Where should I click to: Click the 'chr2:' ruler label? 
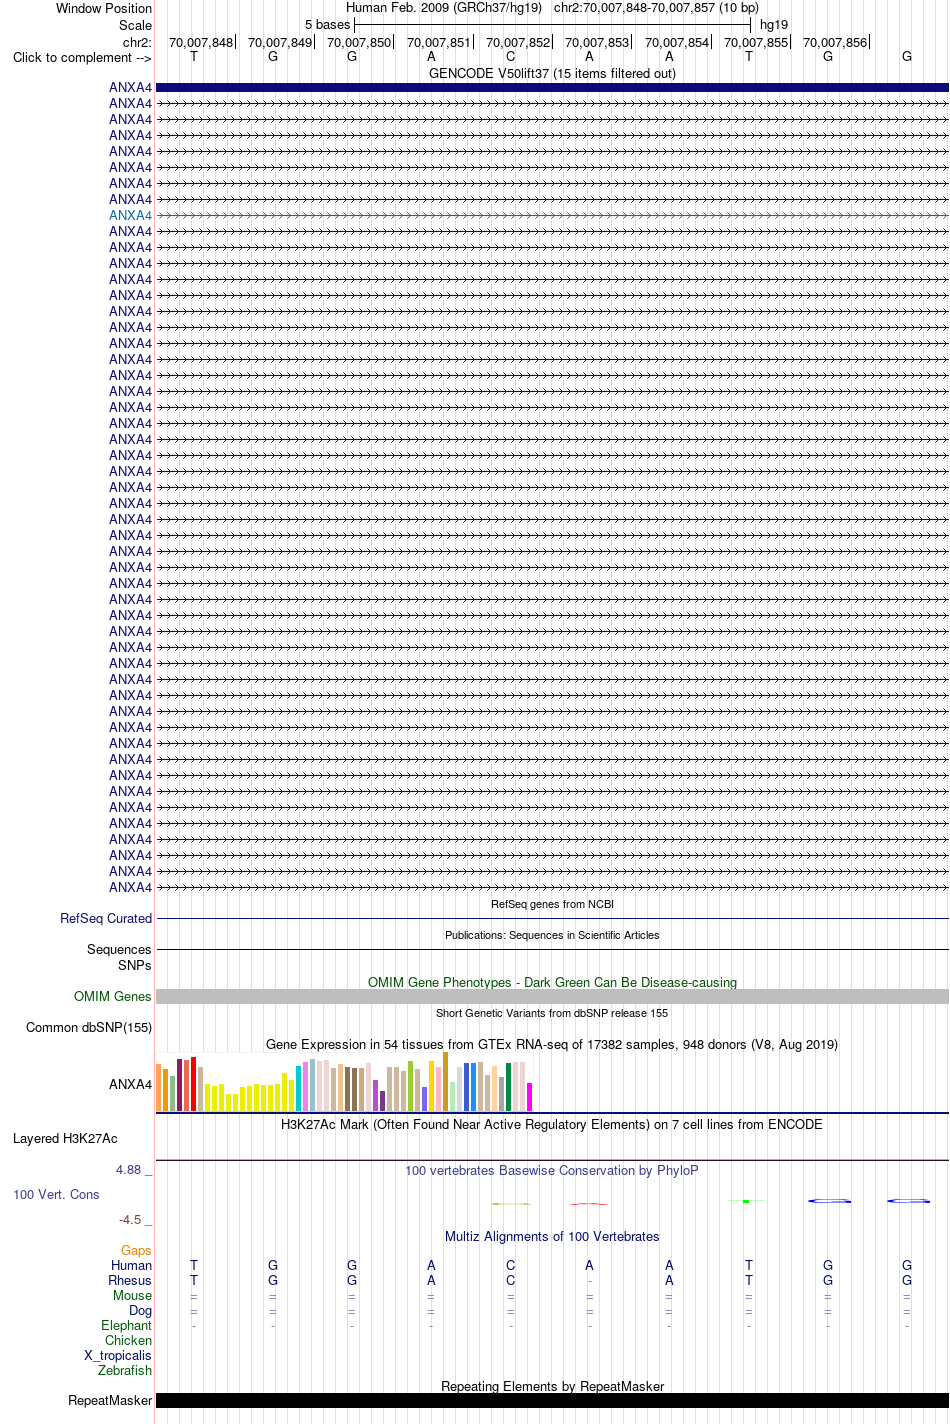(137, 42)
